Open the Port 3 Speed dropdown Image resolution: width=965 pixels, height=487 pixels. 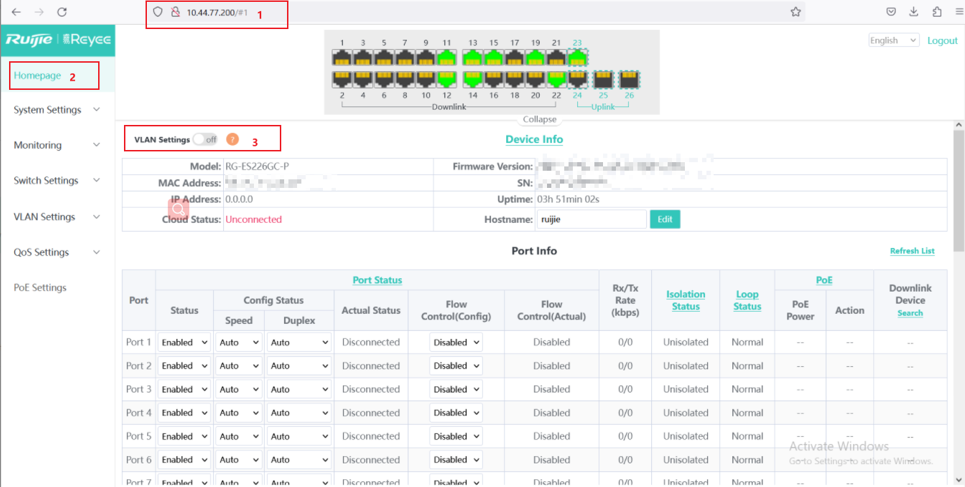[x=239, y=389]
